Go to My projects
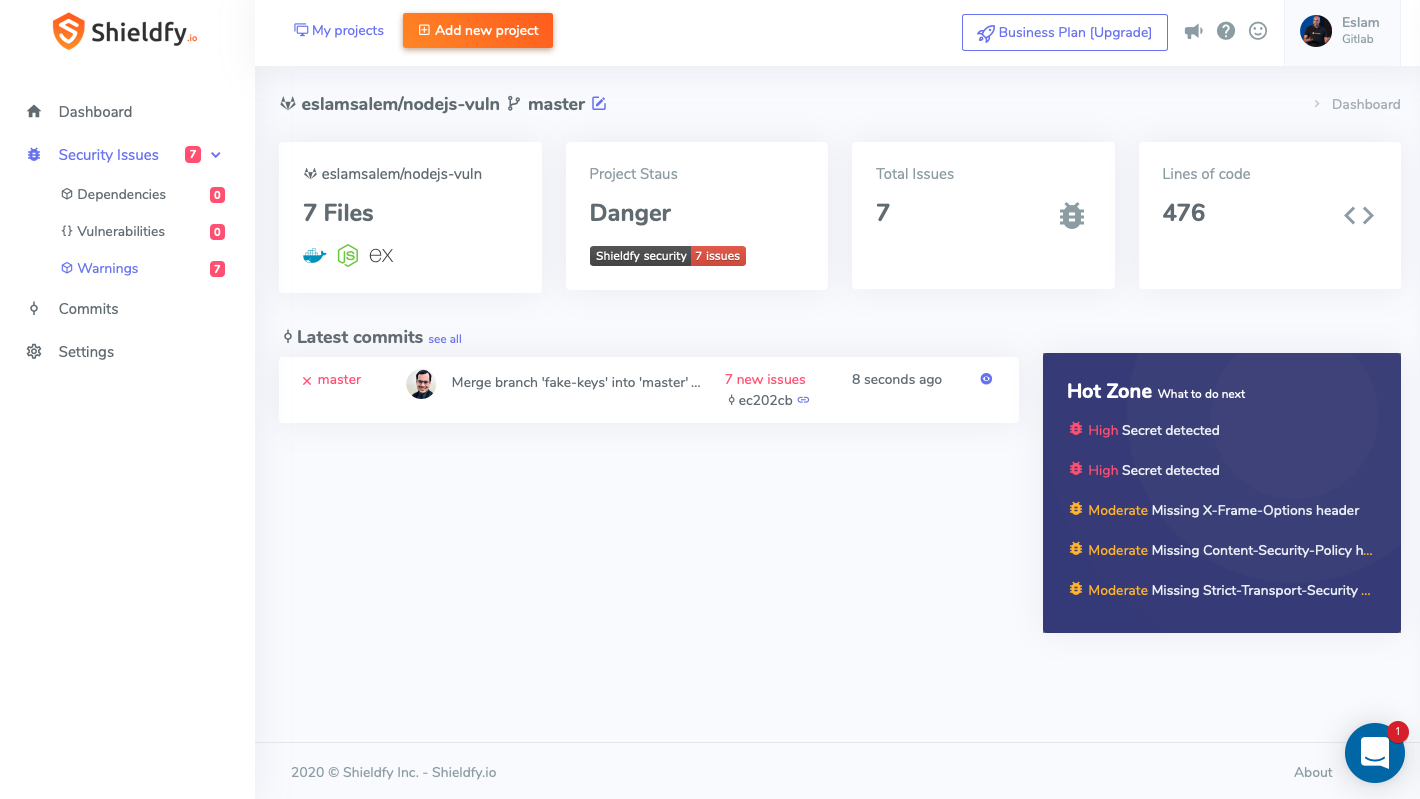 [x=338, y=30]
